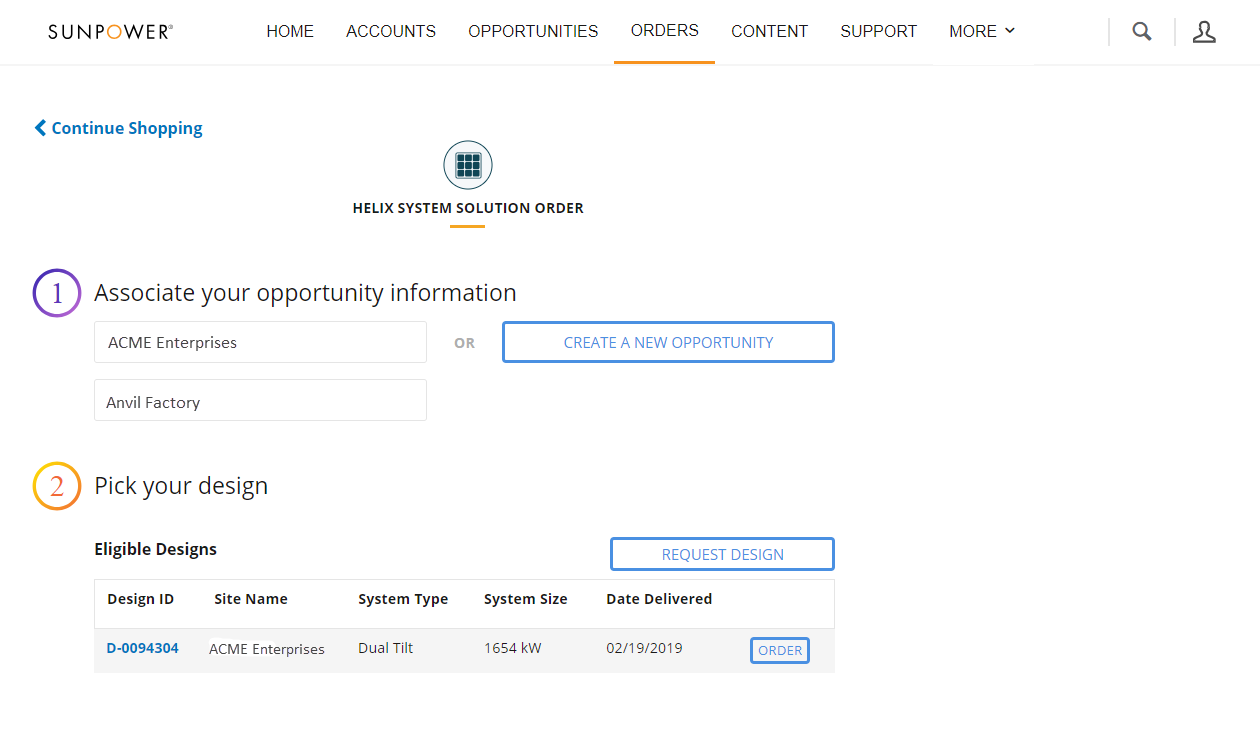
Task: Open the Anvil Factory opportunity selector
Action: 260,400
